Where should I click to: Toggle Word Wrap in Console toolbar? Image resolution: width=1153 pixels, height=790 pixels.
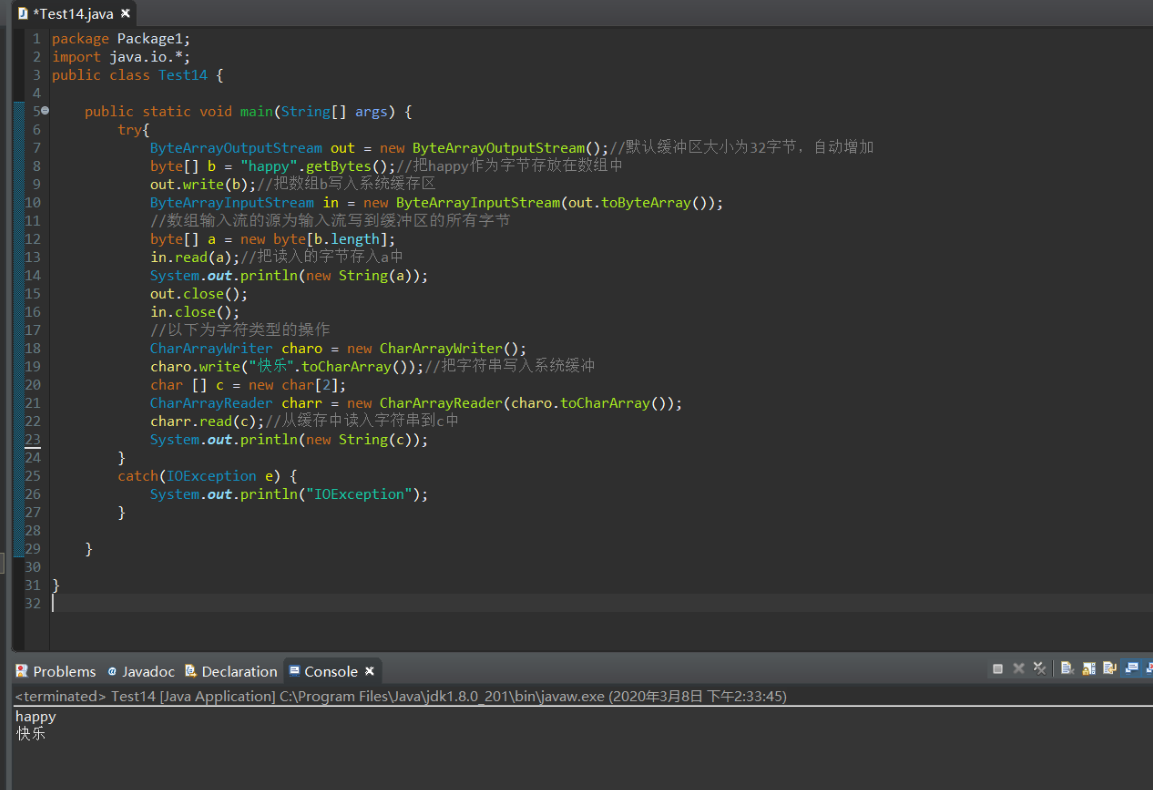click(x=1110, y=669)
